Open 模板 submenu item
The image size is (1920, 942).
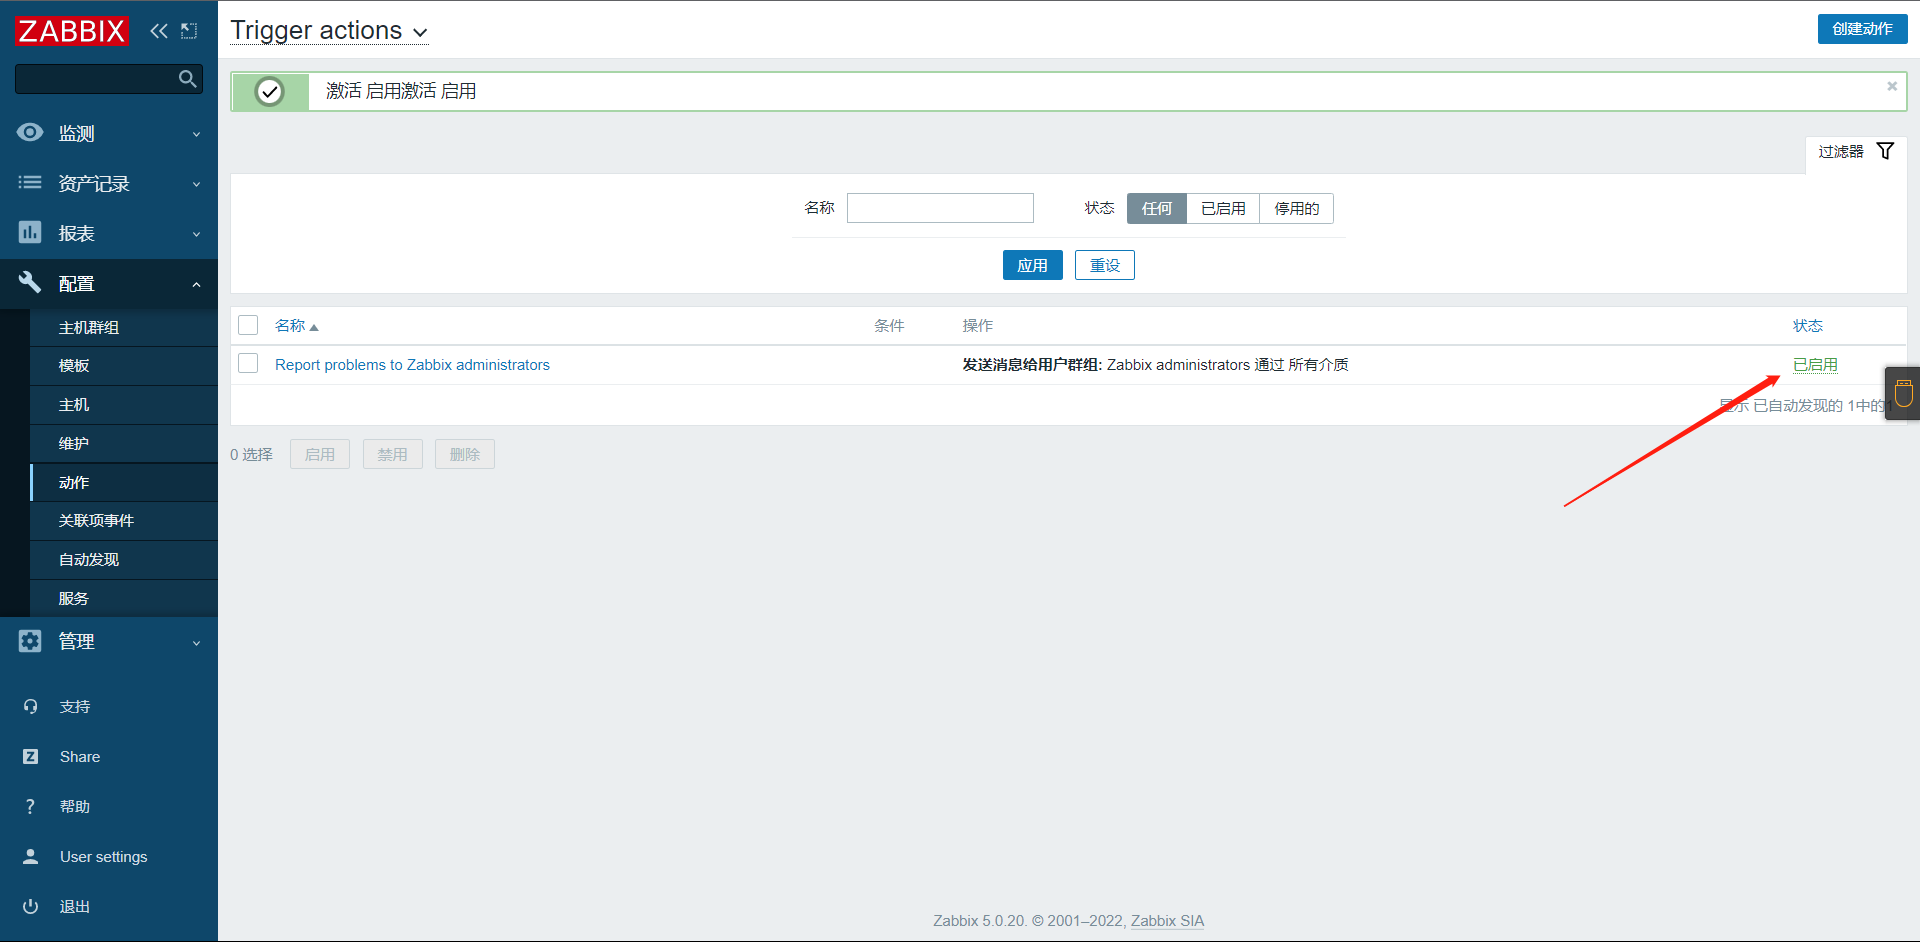point(74,366)
